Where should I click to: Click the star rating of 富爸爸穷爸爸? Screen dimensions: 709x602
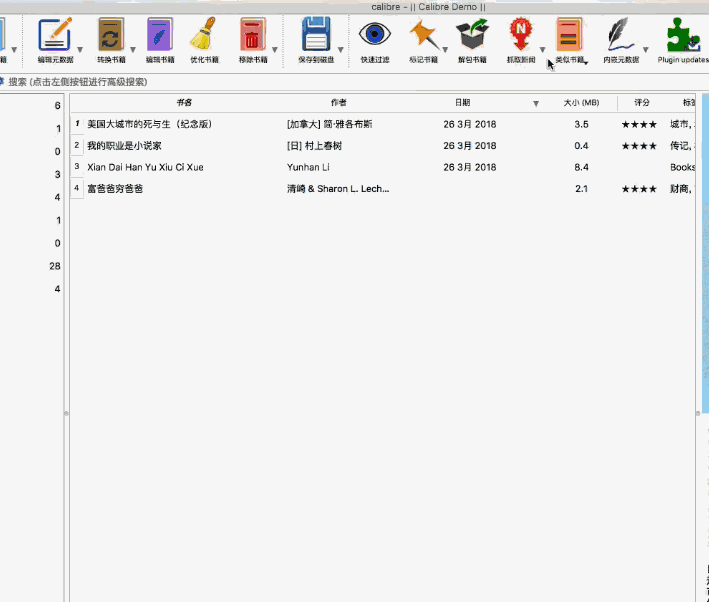point(639,189)
